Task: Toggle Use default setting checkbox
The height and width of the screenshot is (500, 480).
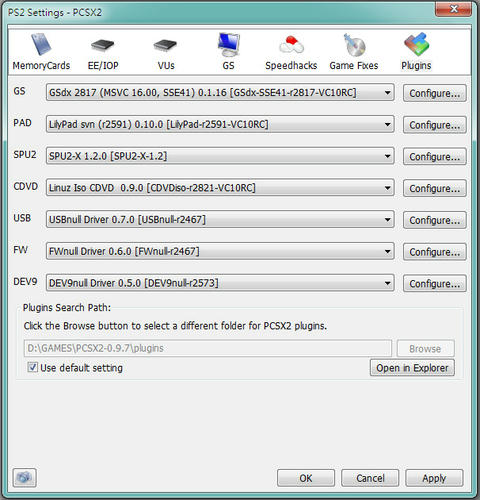Action: (32, 368)
